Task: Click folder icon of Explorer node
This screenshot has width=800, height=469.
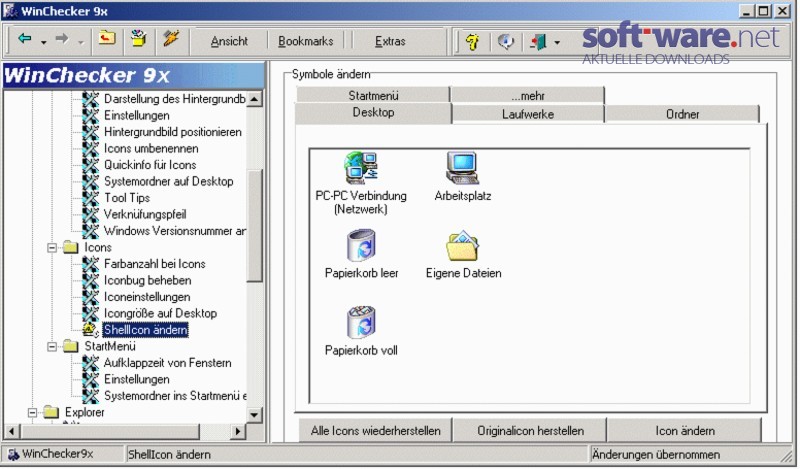Action: pos(51,412)
